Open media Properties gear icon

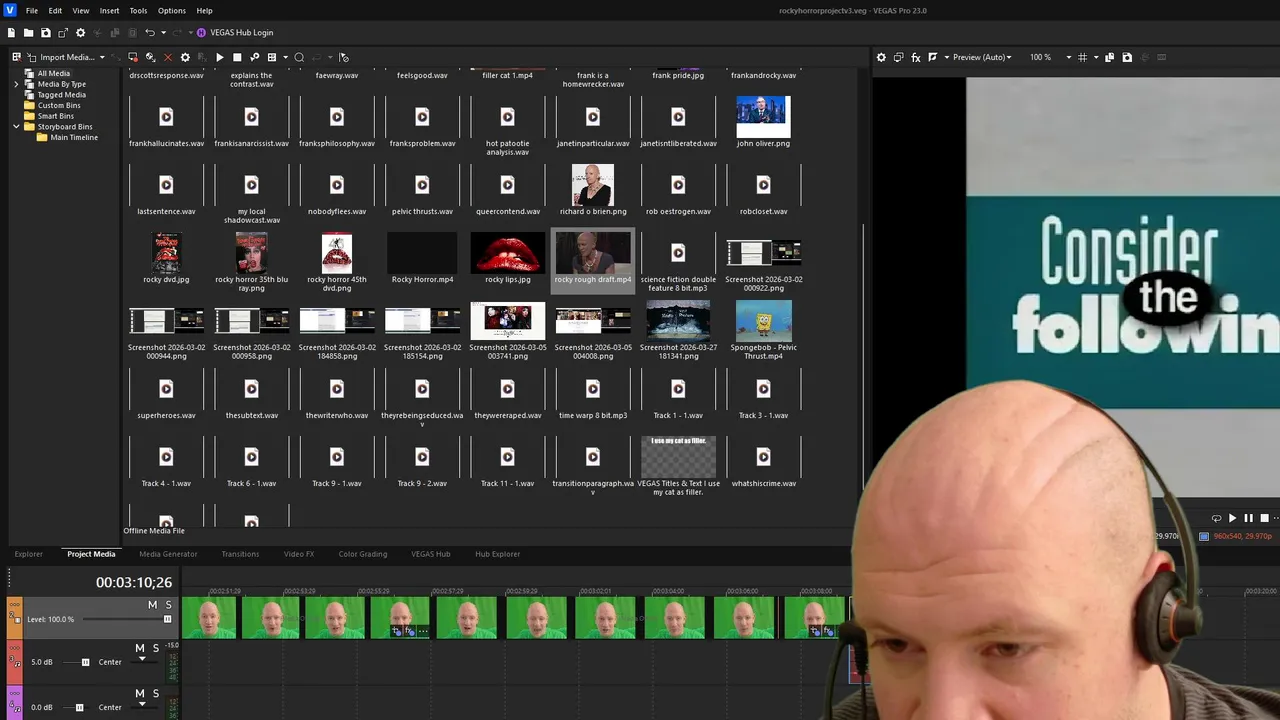click(185, 57)
